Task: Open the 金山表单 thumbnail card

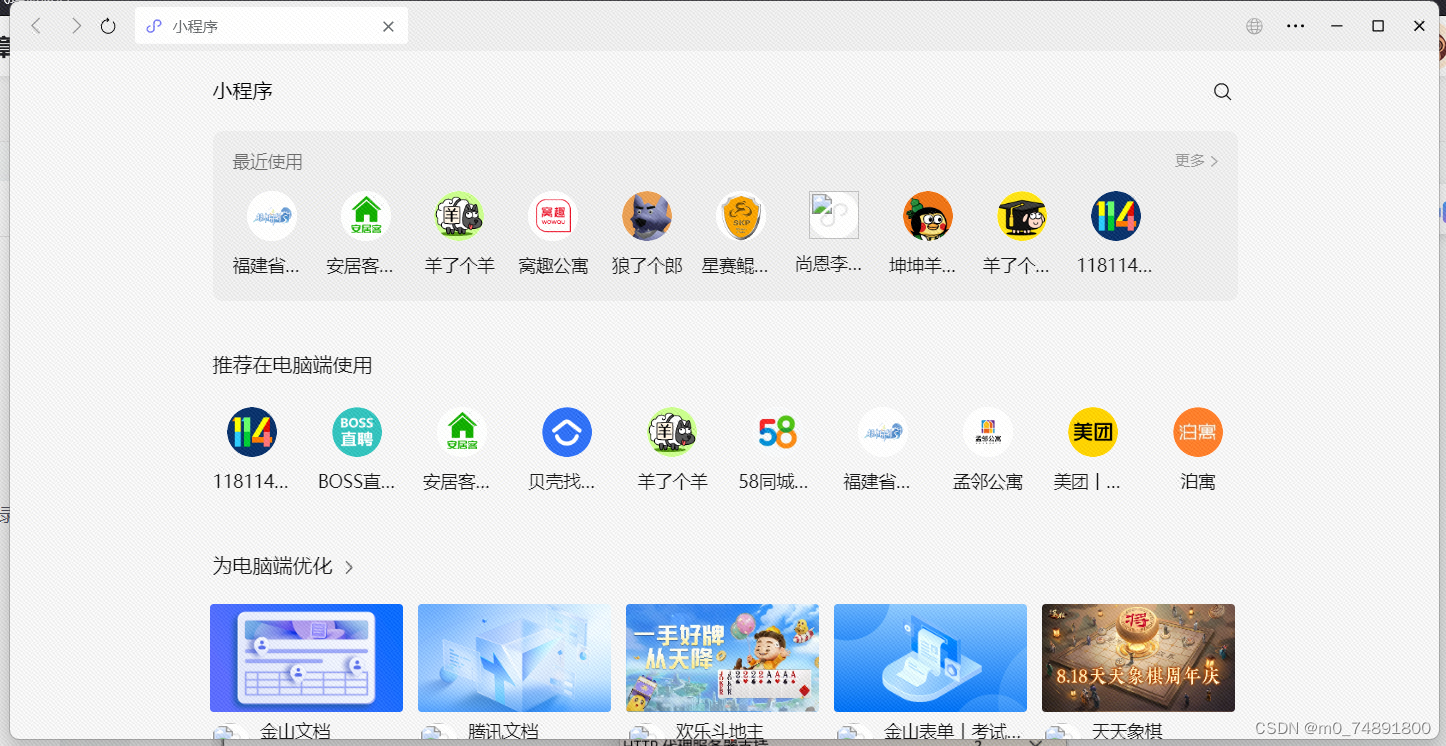Action: (930, 658)
